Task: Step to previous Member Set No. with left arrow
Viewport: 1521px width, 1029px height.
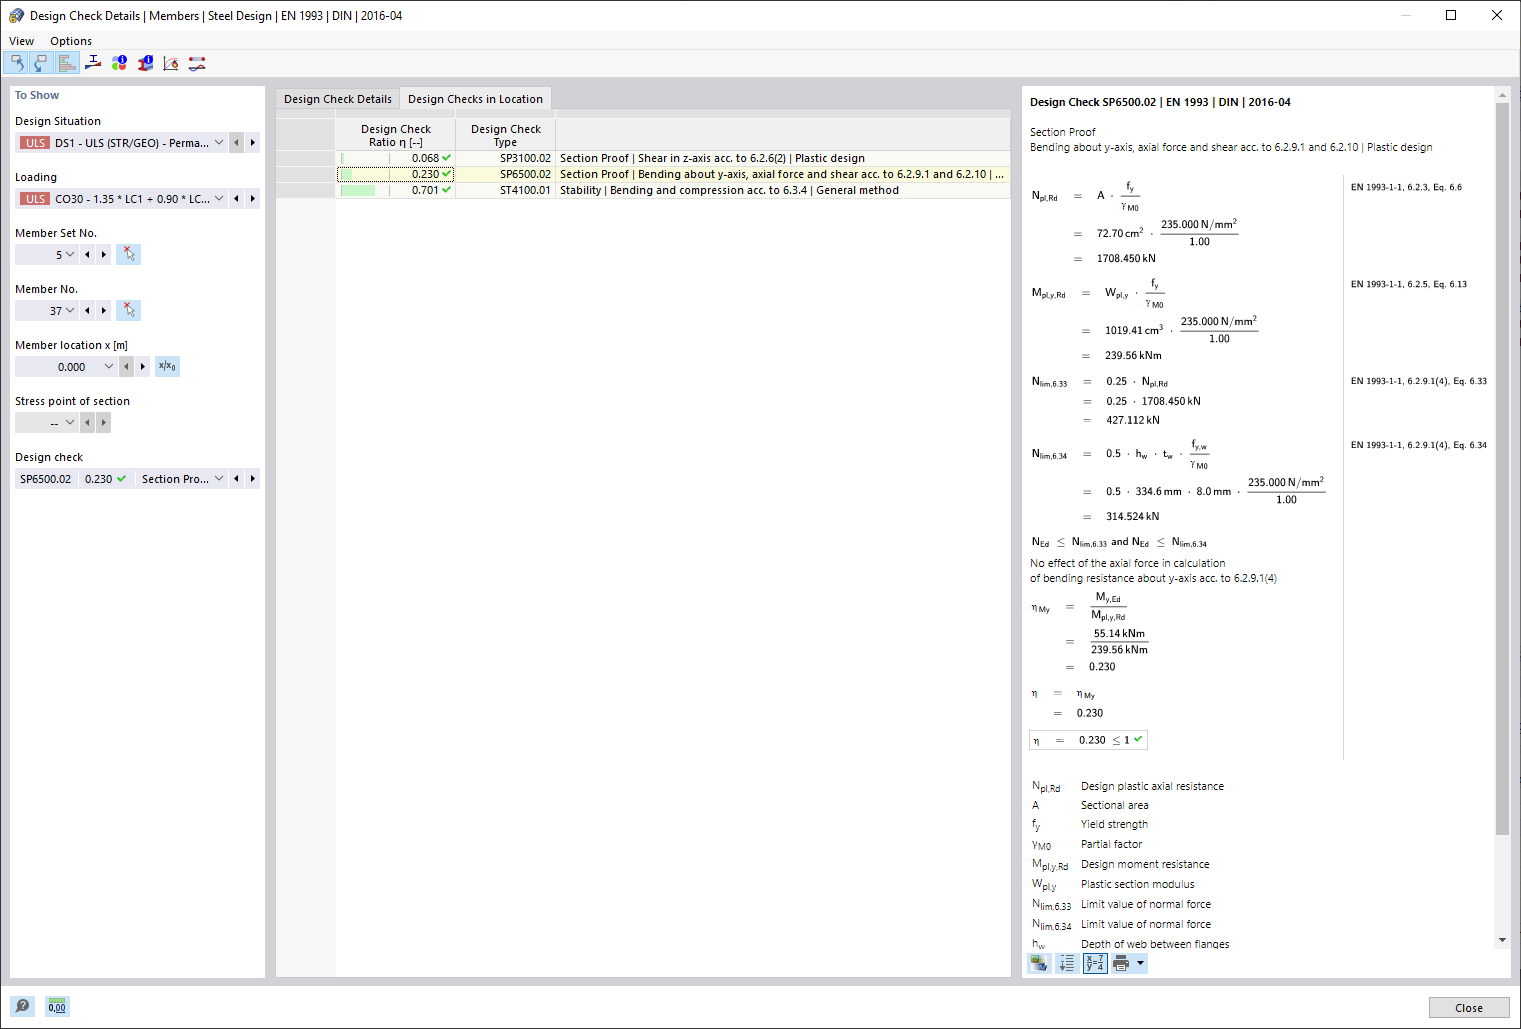Action: click(88, 255)
